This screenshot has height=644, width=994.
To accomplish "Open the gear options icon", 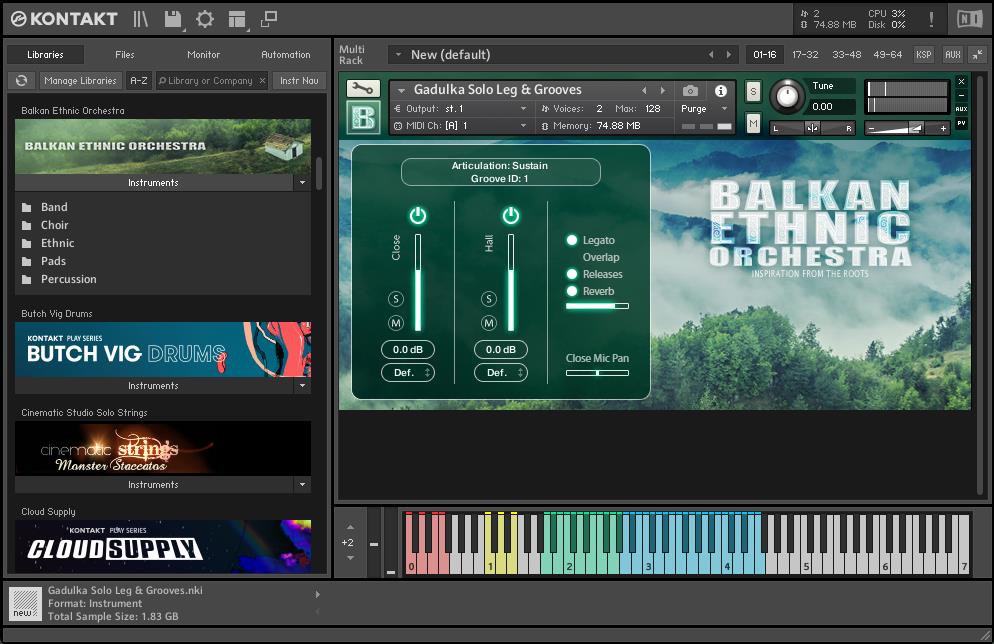I will coord(204,19).
